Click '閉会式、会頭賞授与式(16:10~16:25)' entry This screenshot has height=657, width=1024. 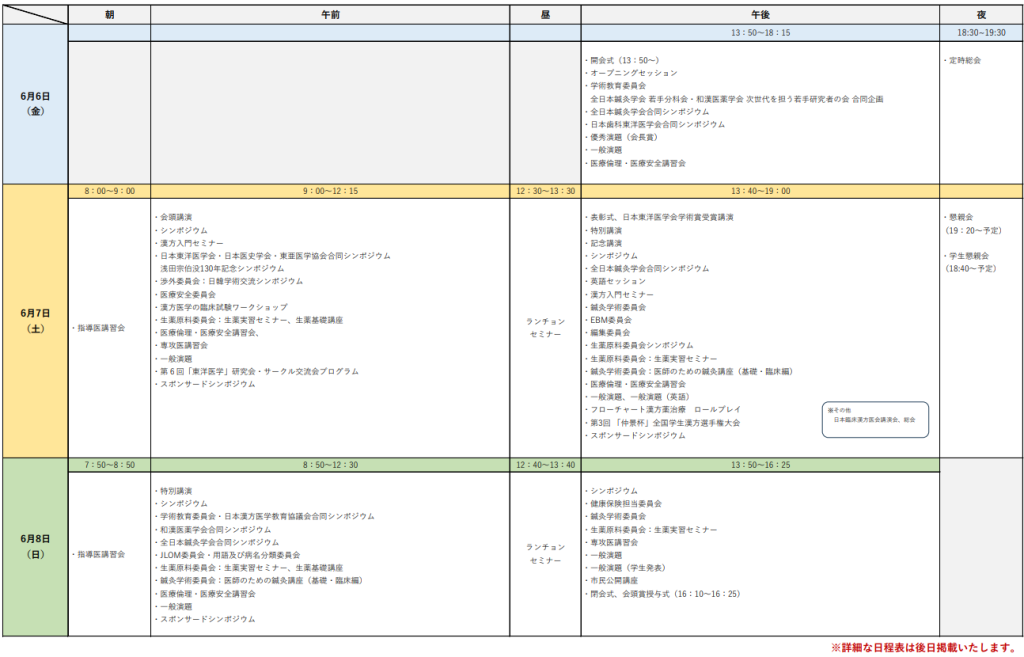tap(663, 594)
